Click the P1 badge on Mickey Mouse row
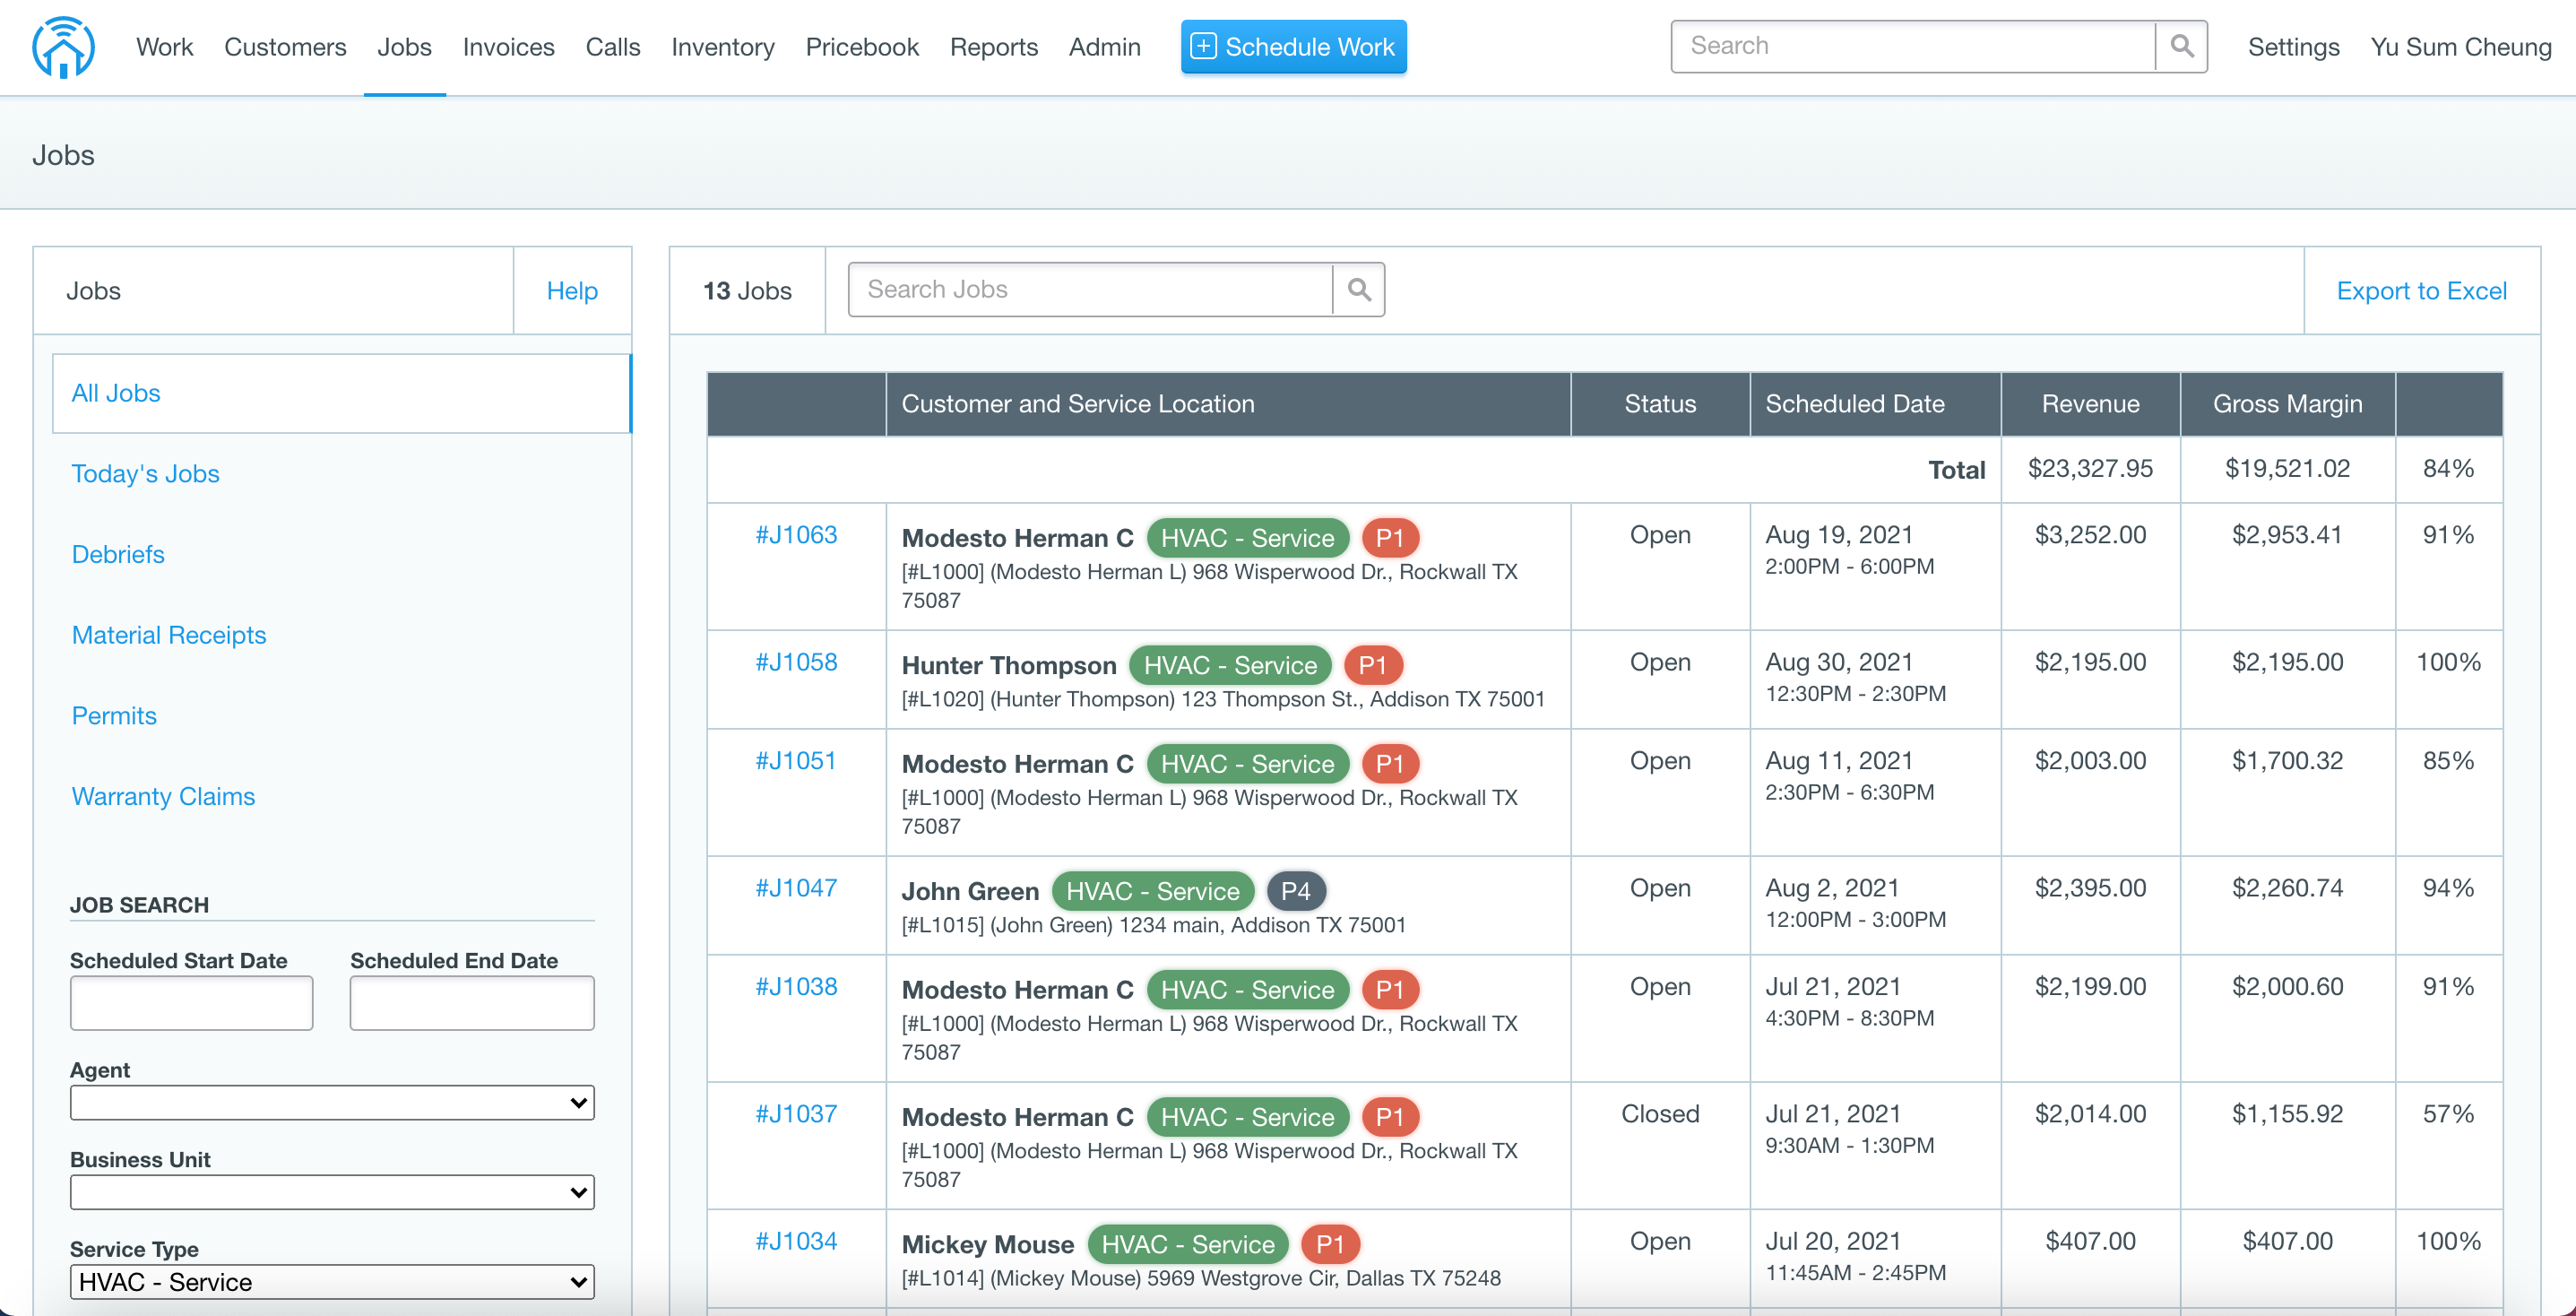 tap(1330, 1244)
